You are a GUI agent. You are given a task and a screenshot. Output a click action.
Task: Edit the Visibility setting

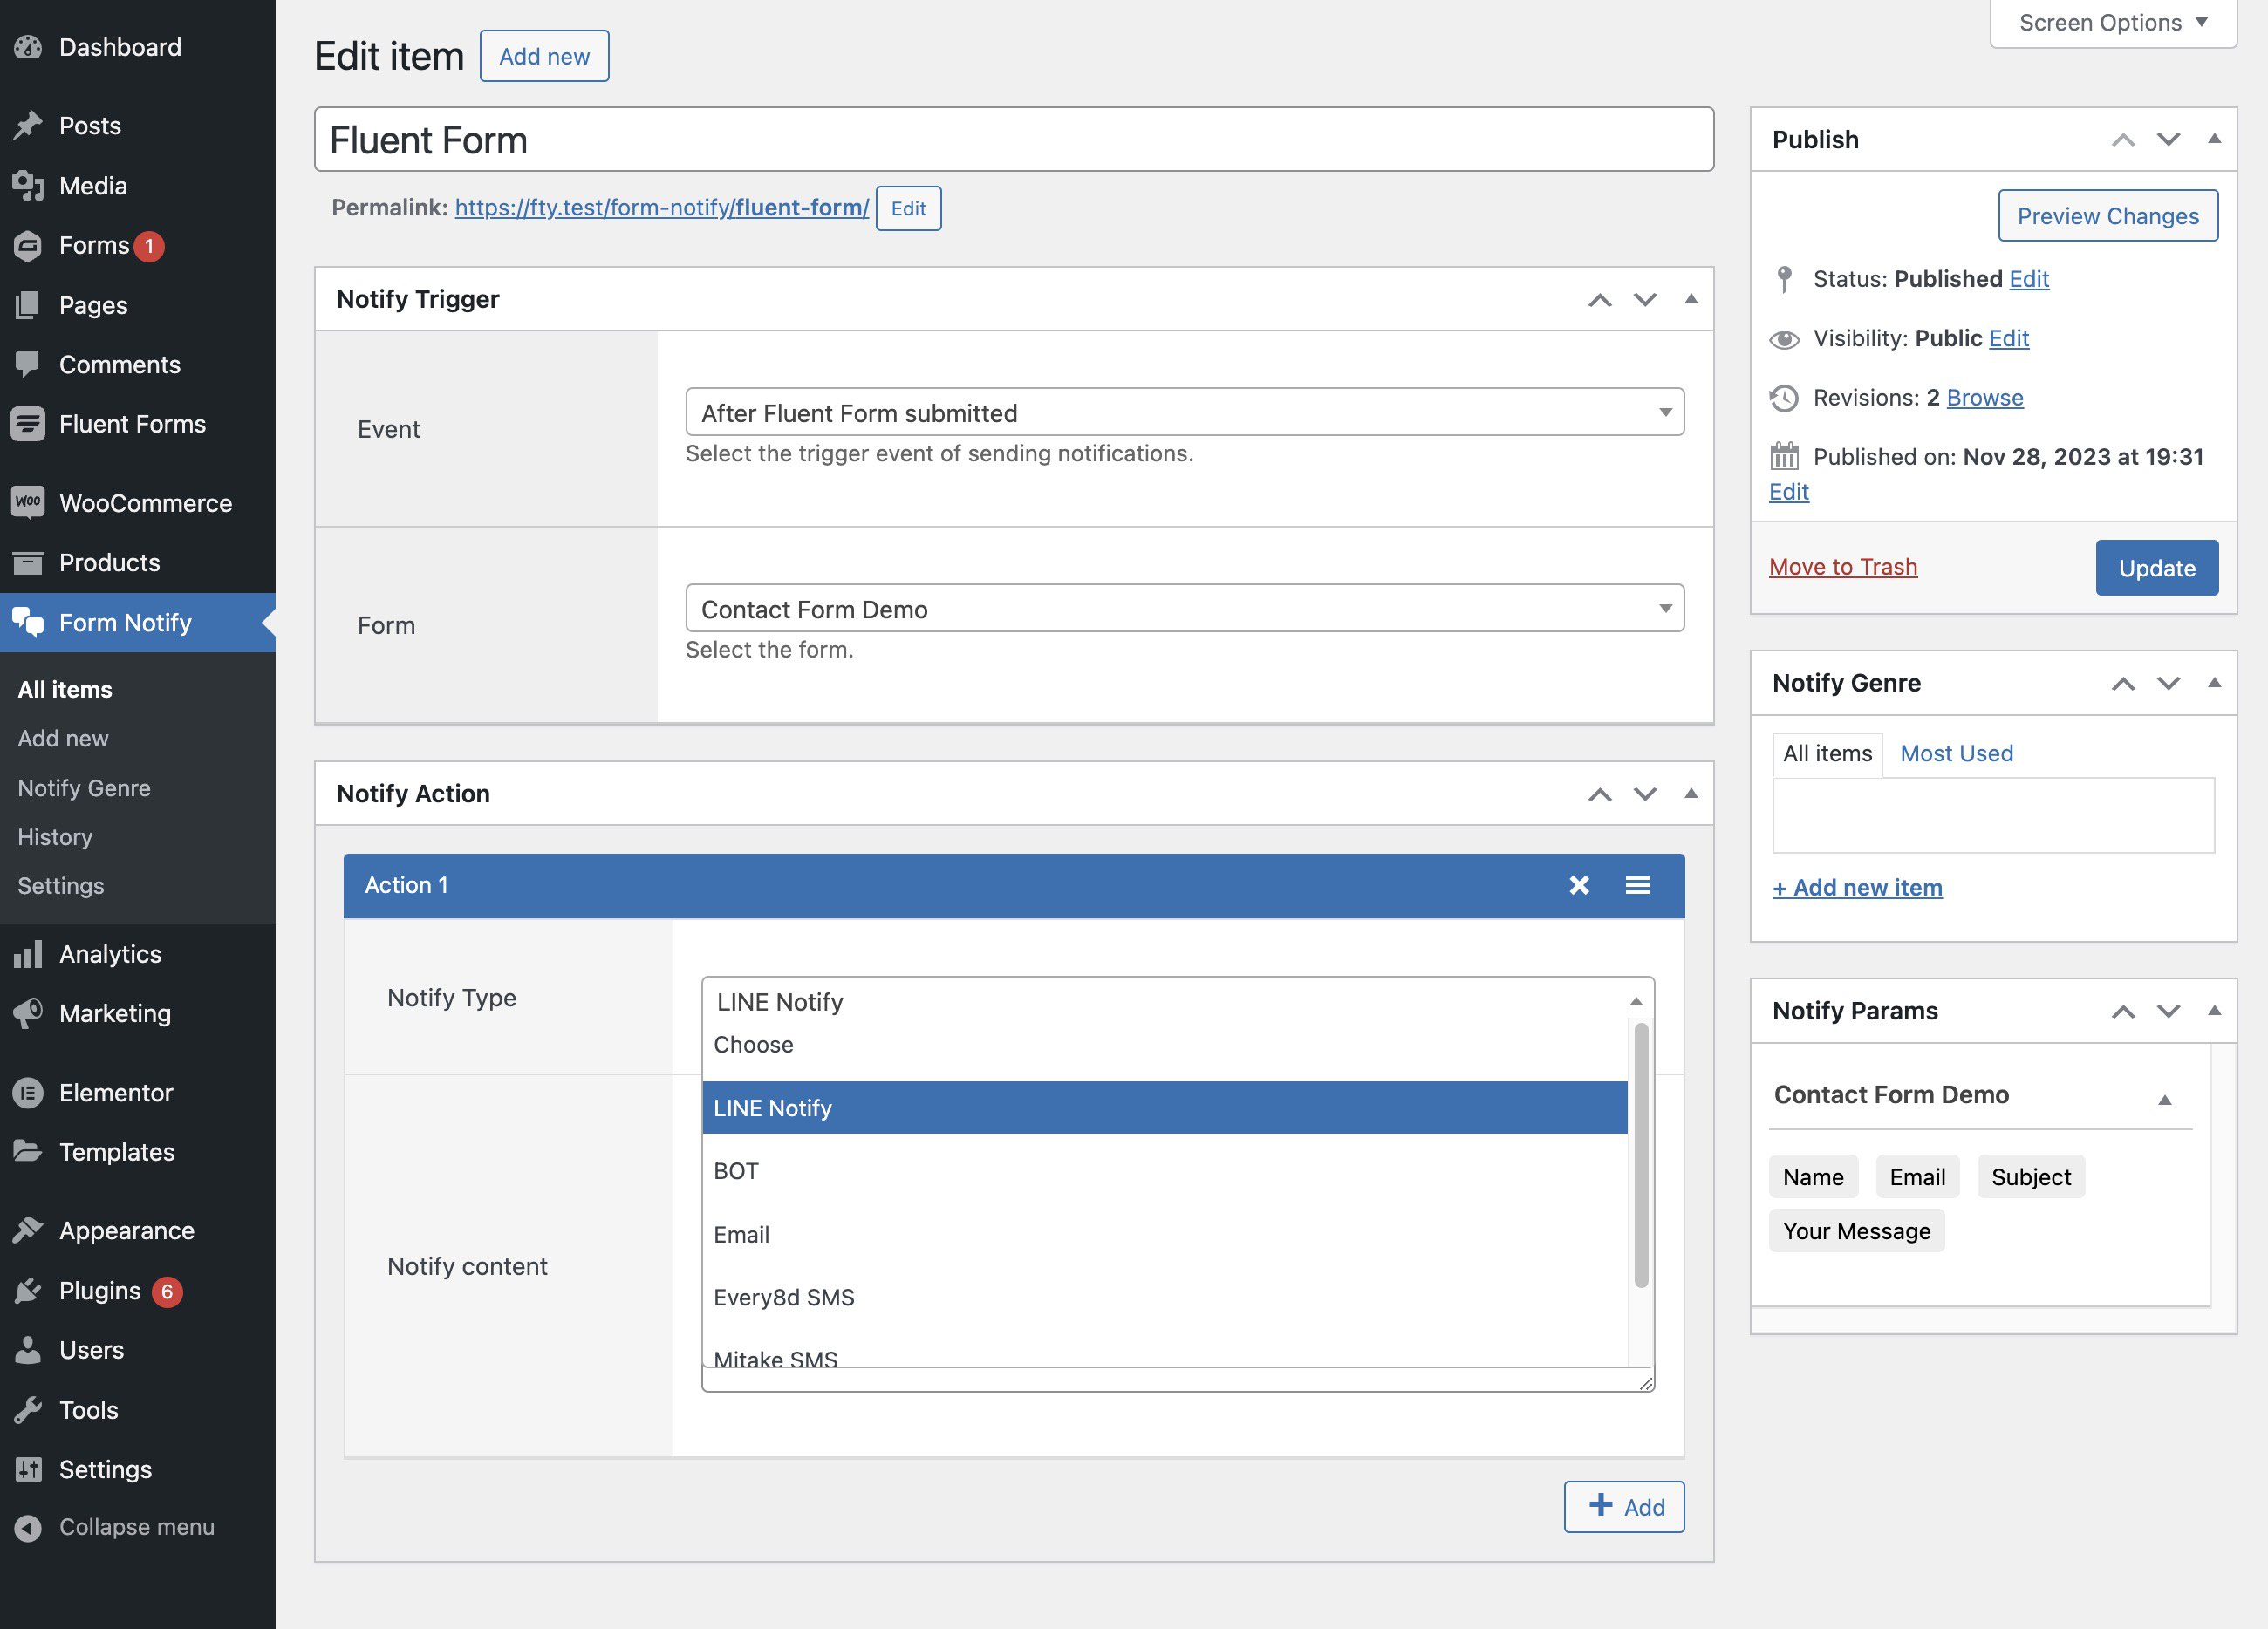2009,338
